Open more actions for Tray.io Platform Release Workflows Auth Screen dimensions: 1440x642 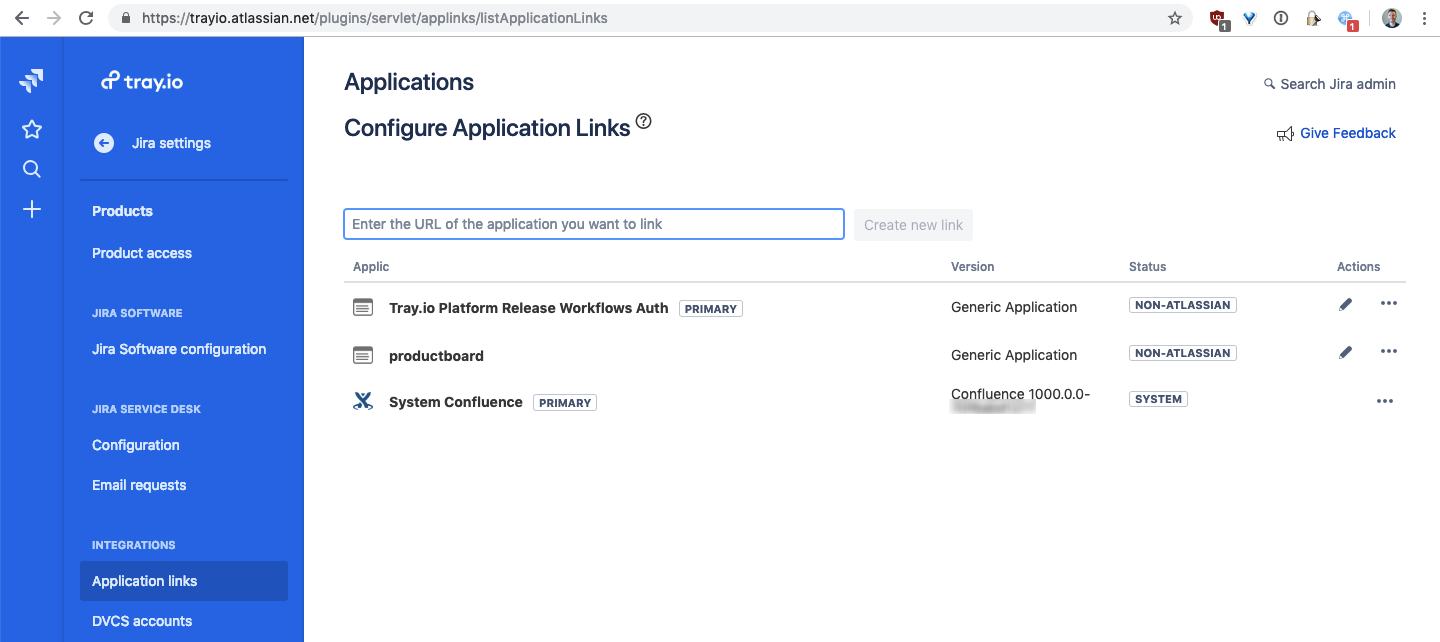pyautogui.click(x=1389, y=303)
